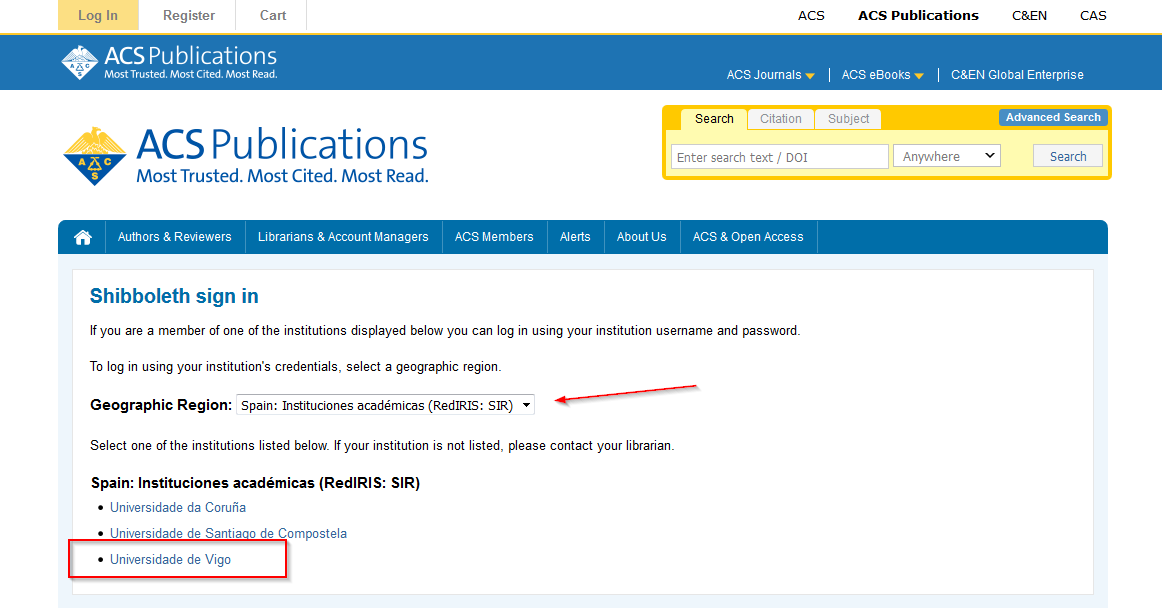Click the 'Shibboleth sign in' heading
Viewport: 1162px width, 608px height.
174,297
